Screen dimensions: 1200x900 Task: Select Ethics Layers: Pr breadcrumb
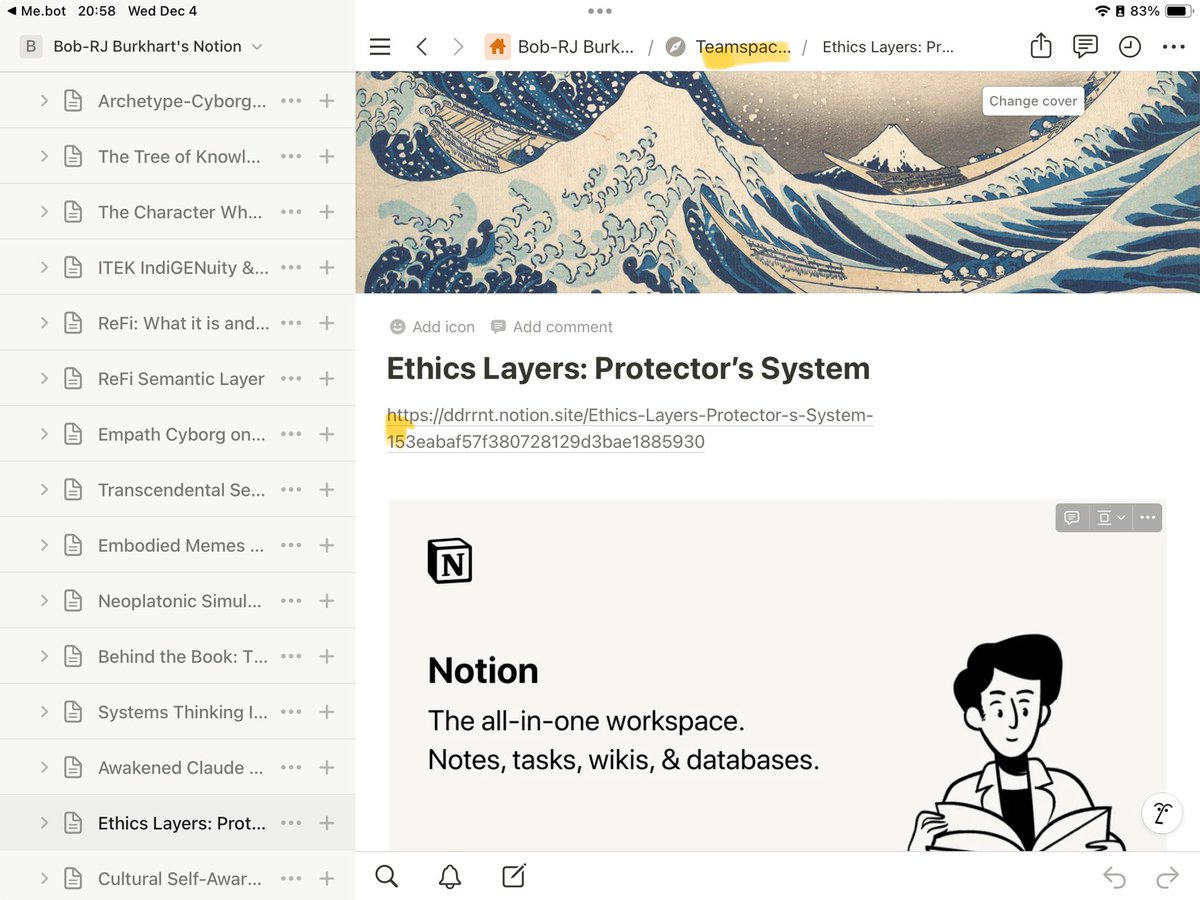pos(888,47)
